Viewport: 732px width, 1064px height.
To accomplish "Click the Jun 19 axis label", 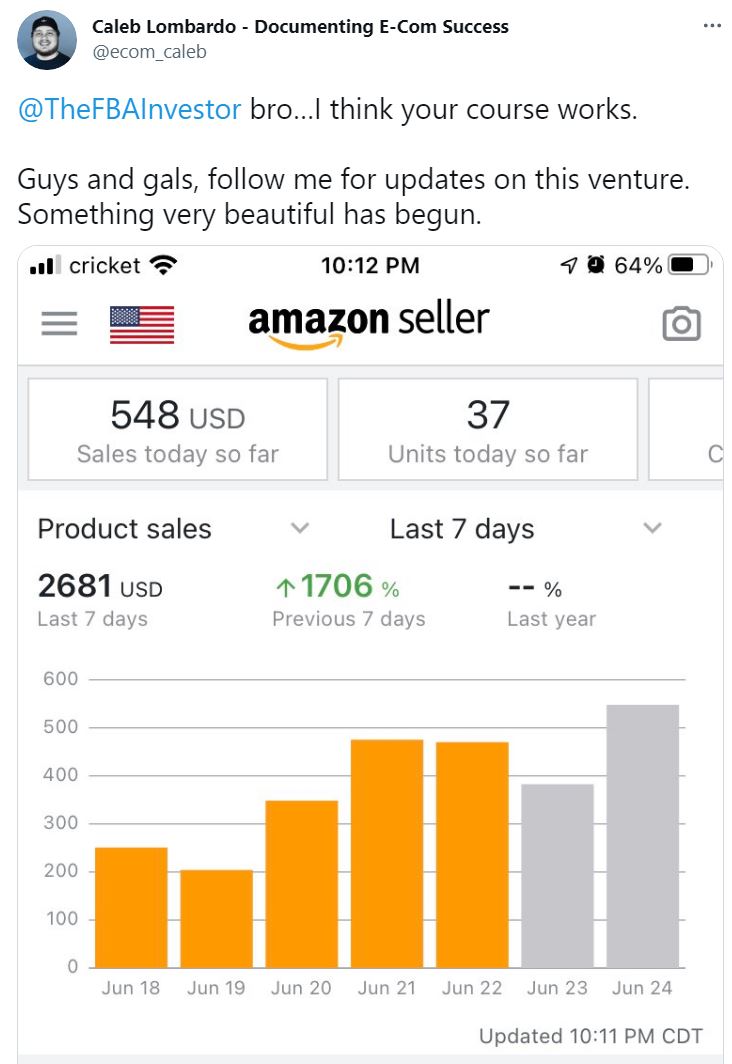I will 216,987.
